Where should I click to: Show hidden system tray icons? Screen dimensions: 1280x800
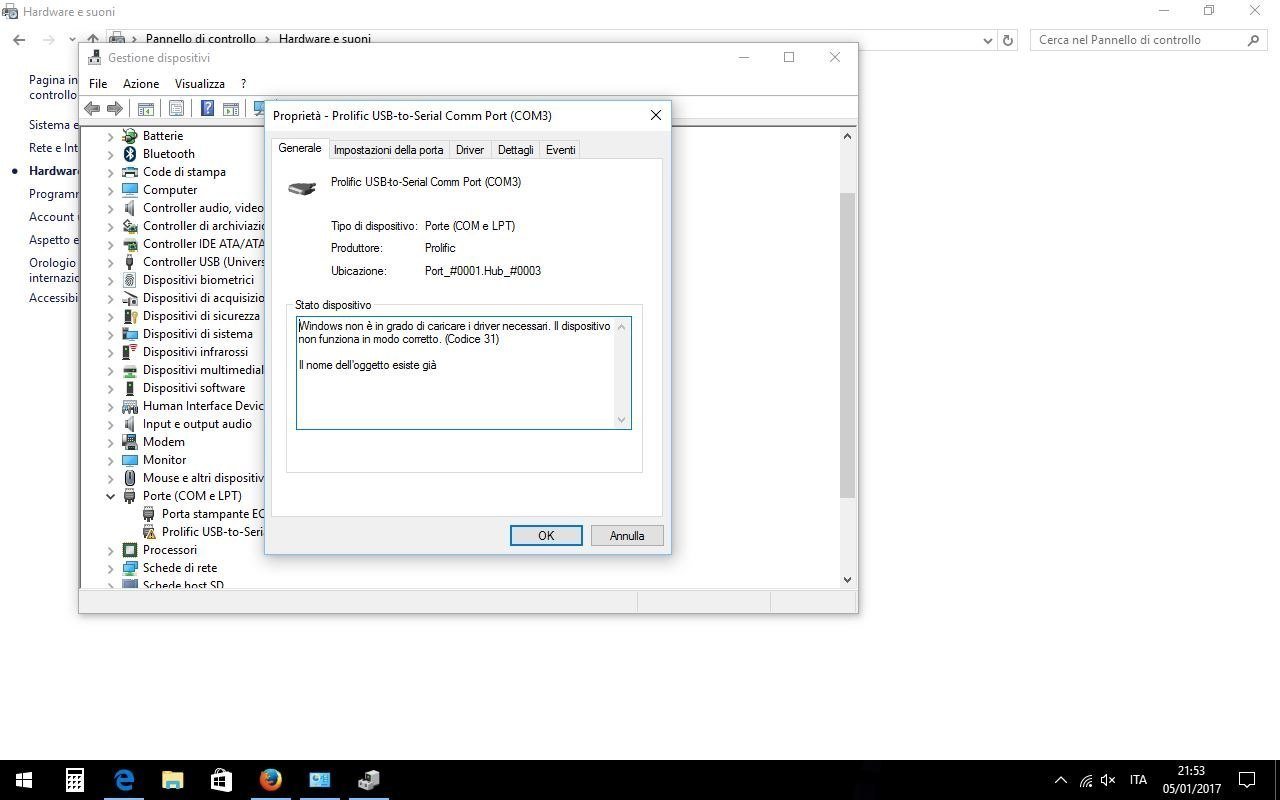click(1060, 780)
